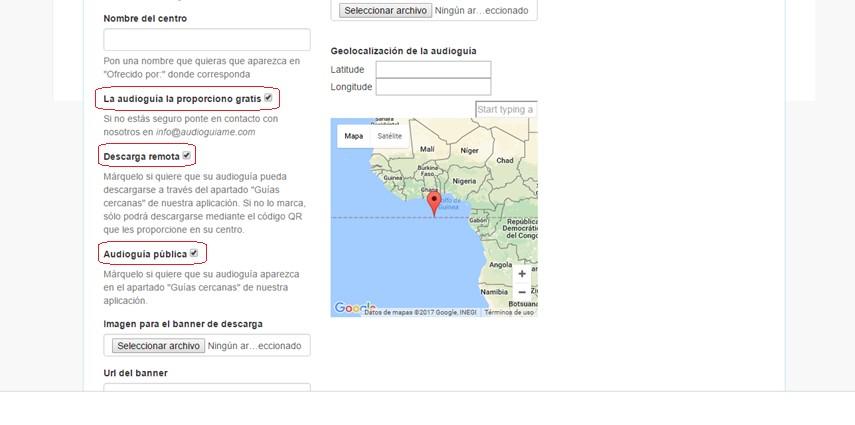The height and width of the screenshot is (425, 855).
Task: Switch the map to Mapa view
Action: click(x=354, y=135)
